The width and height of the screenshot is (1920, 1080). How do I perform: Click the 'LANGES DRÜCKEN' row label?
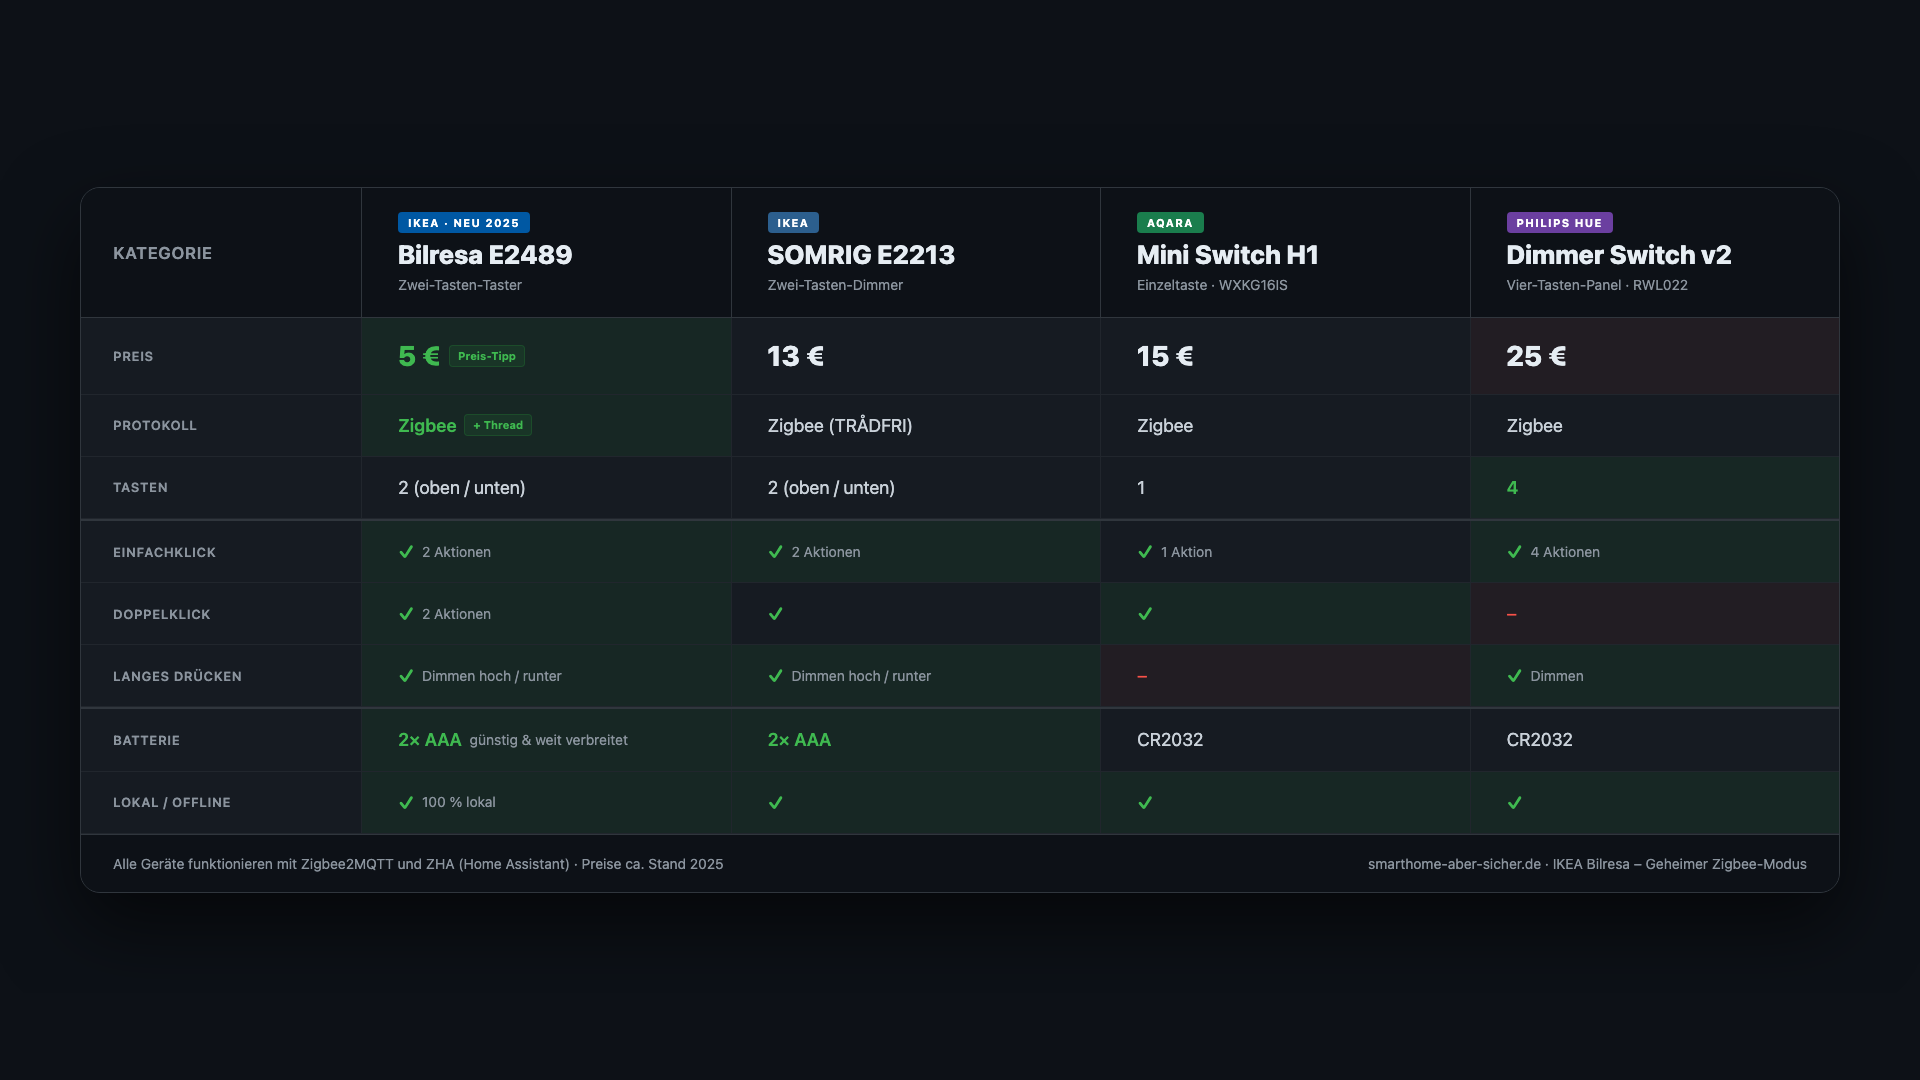[x=177, y=676]
